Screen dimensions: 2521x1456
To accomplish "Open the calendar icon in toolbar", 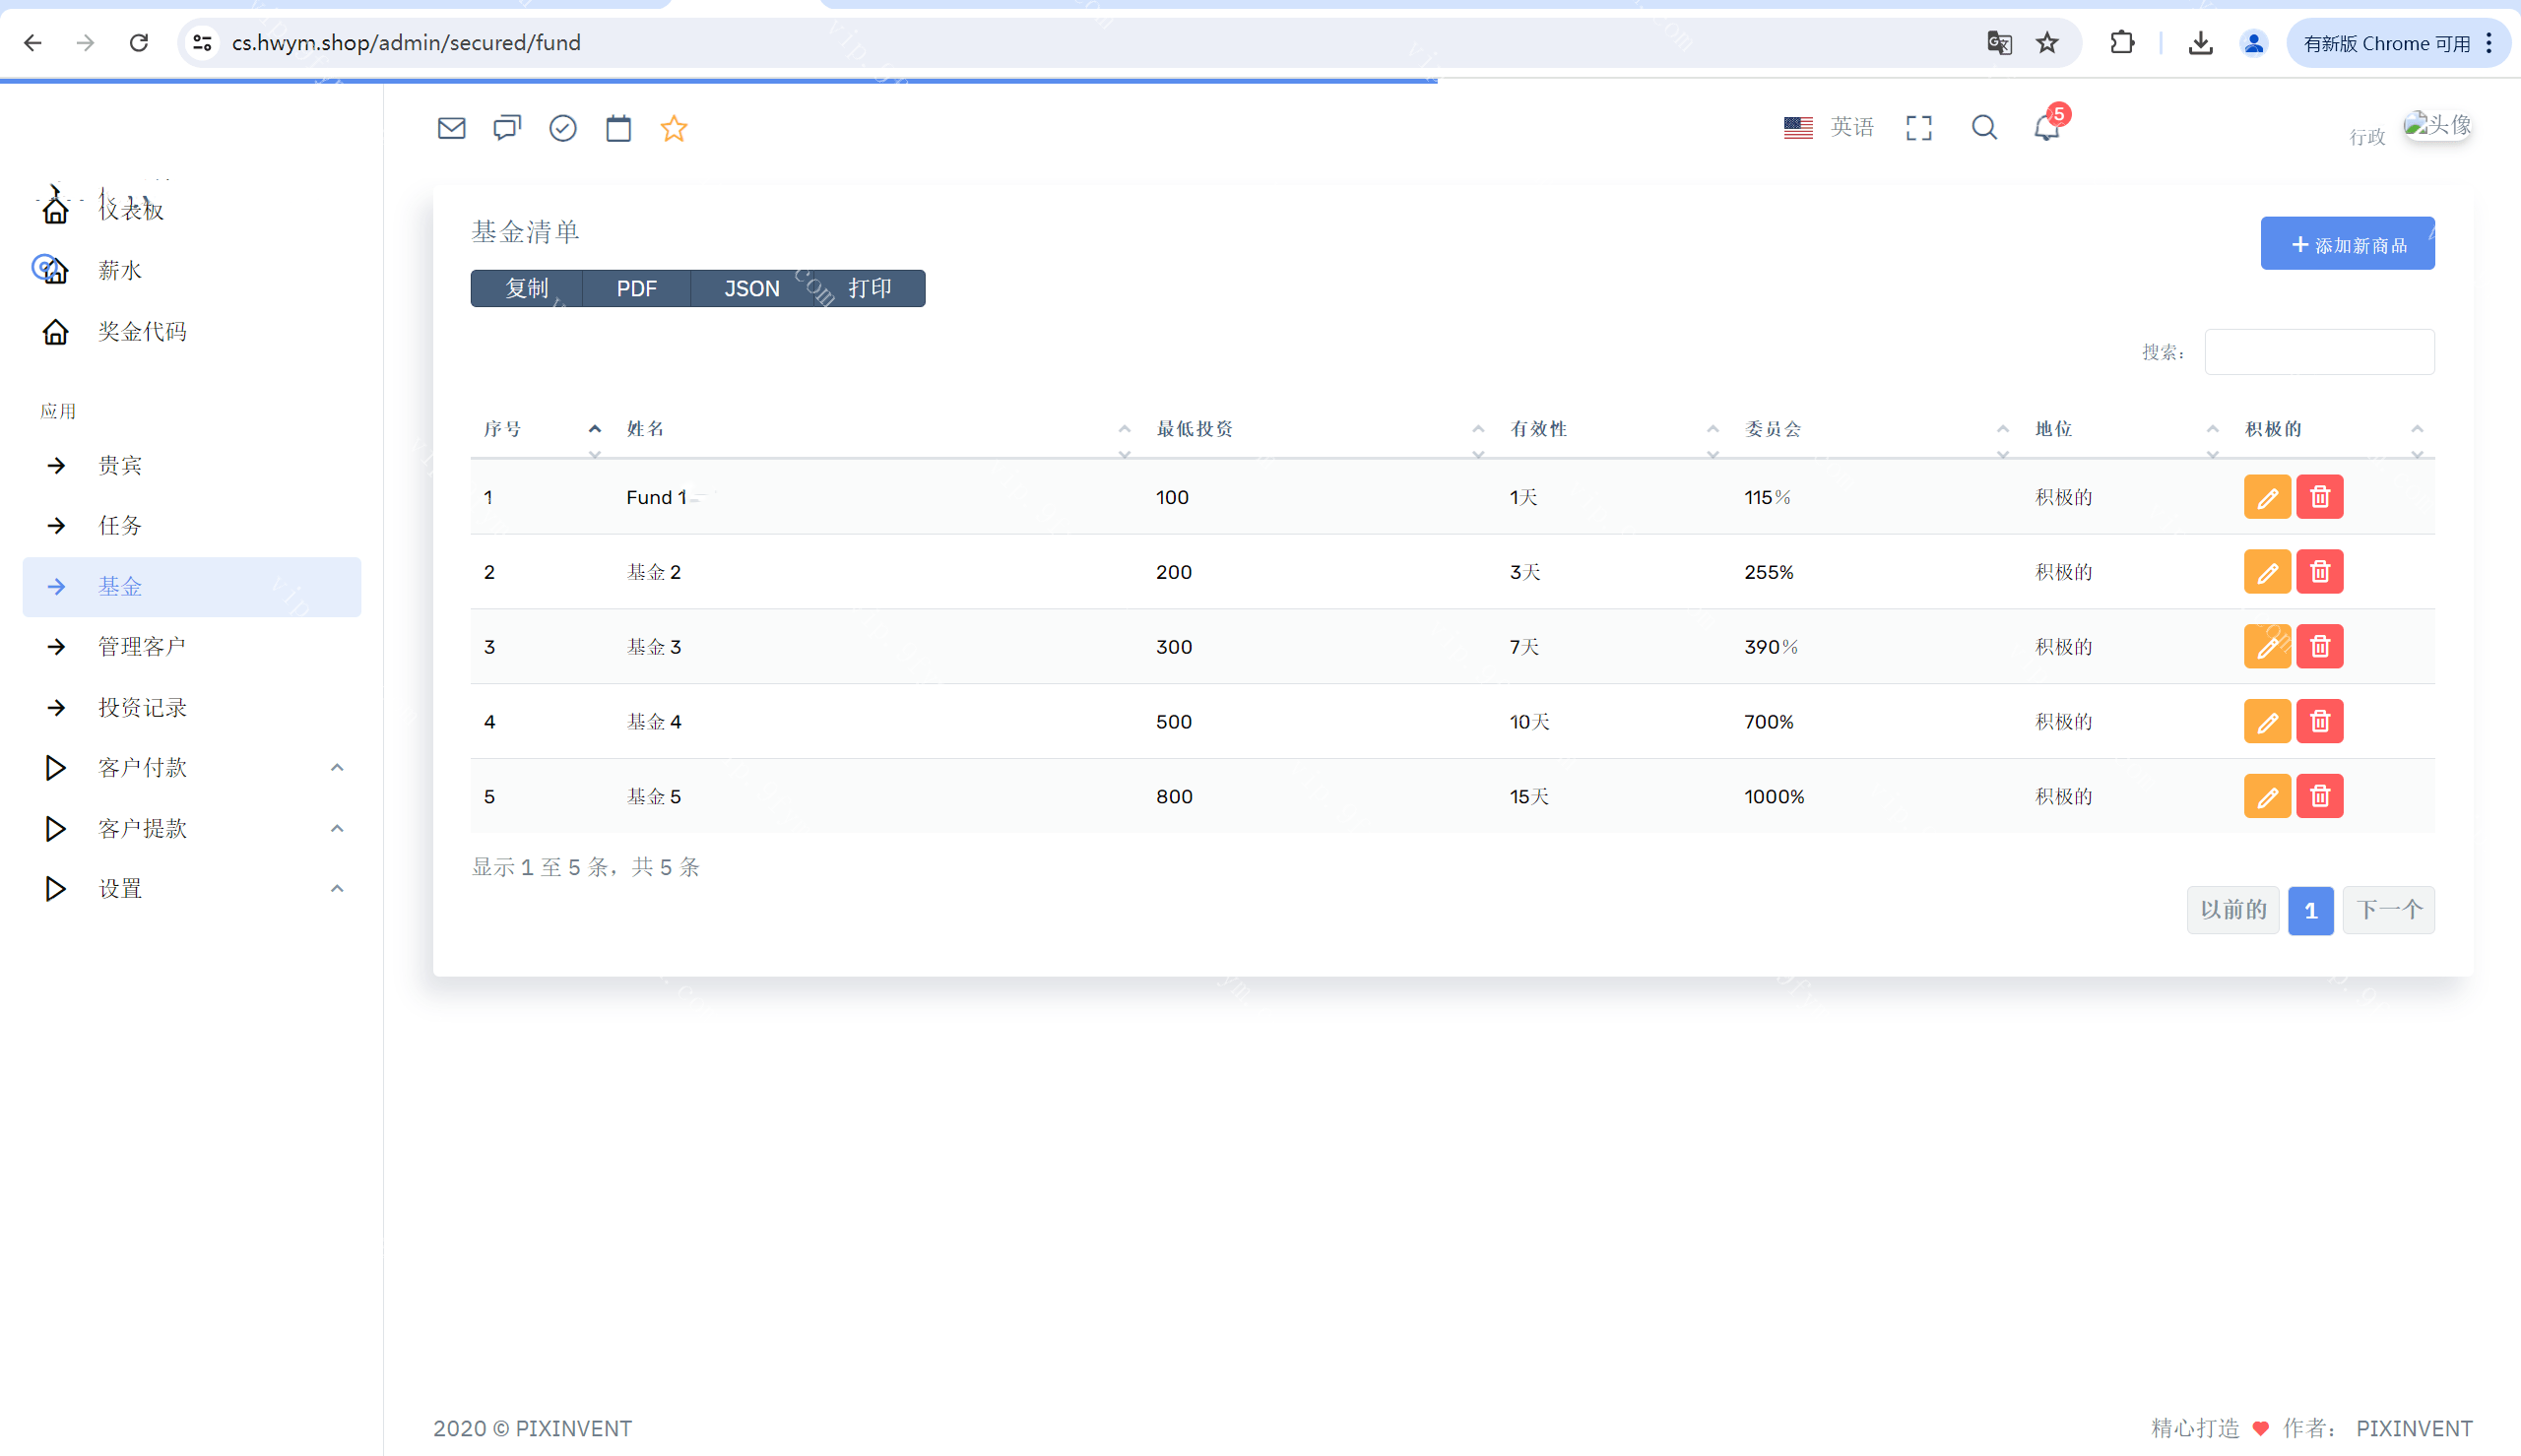I will click(618, 128).
